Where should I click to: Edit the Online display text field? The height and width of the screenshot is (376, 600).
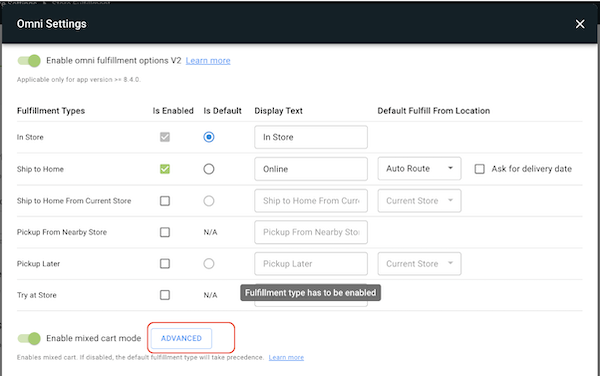[311, 169]
